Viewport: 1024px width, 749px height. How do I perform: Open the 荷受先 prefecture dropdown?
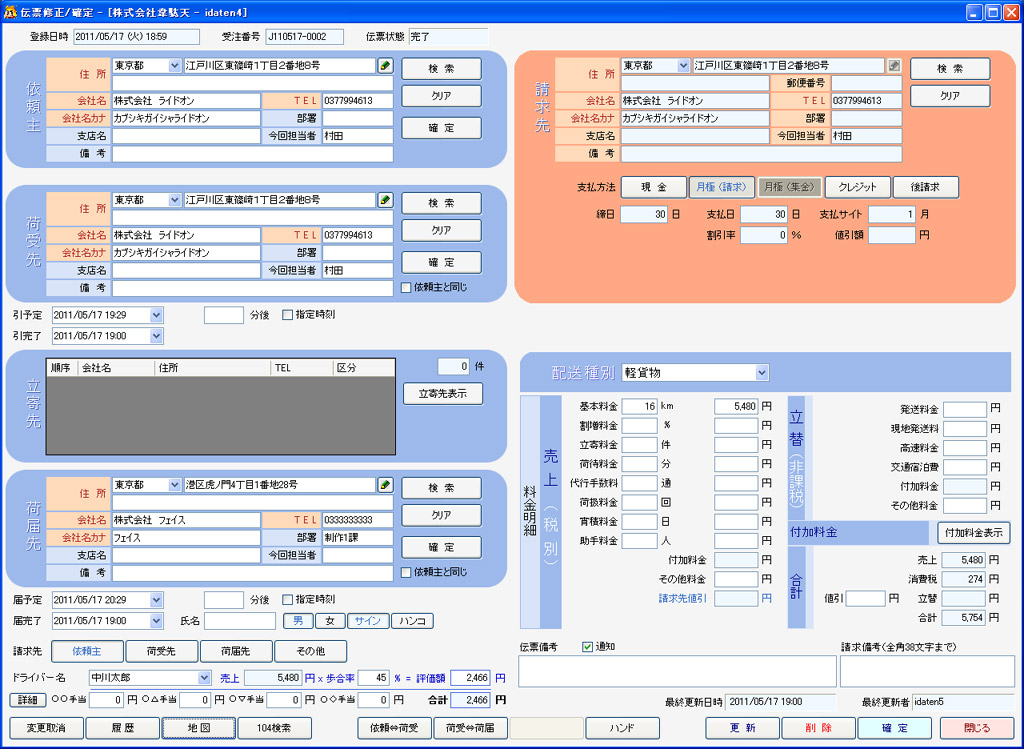pyautogui.click(x=174, y=200)
